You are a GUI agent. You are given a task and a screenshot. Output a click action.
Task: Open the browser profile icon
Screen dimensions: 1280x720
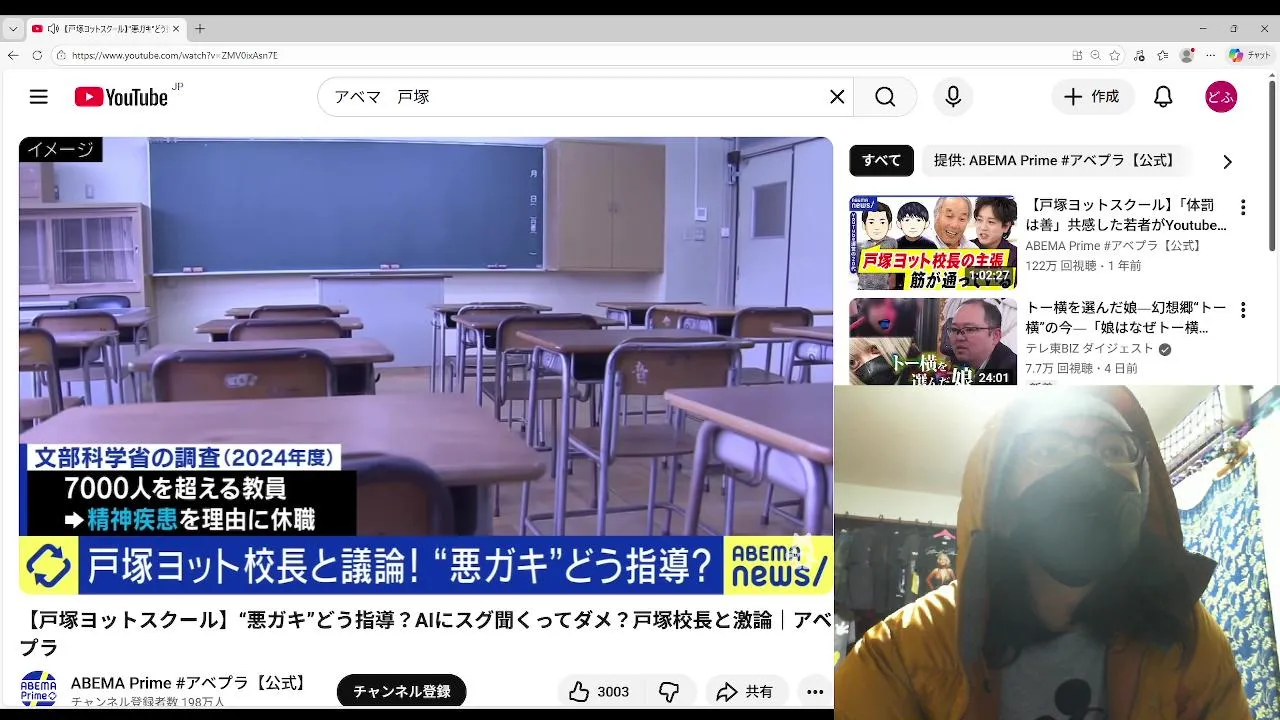1187,55
